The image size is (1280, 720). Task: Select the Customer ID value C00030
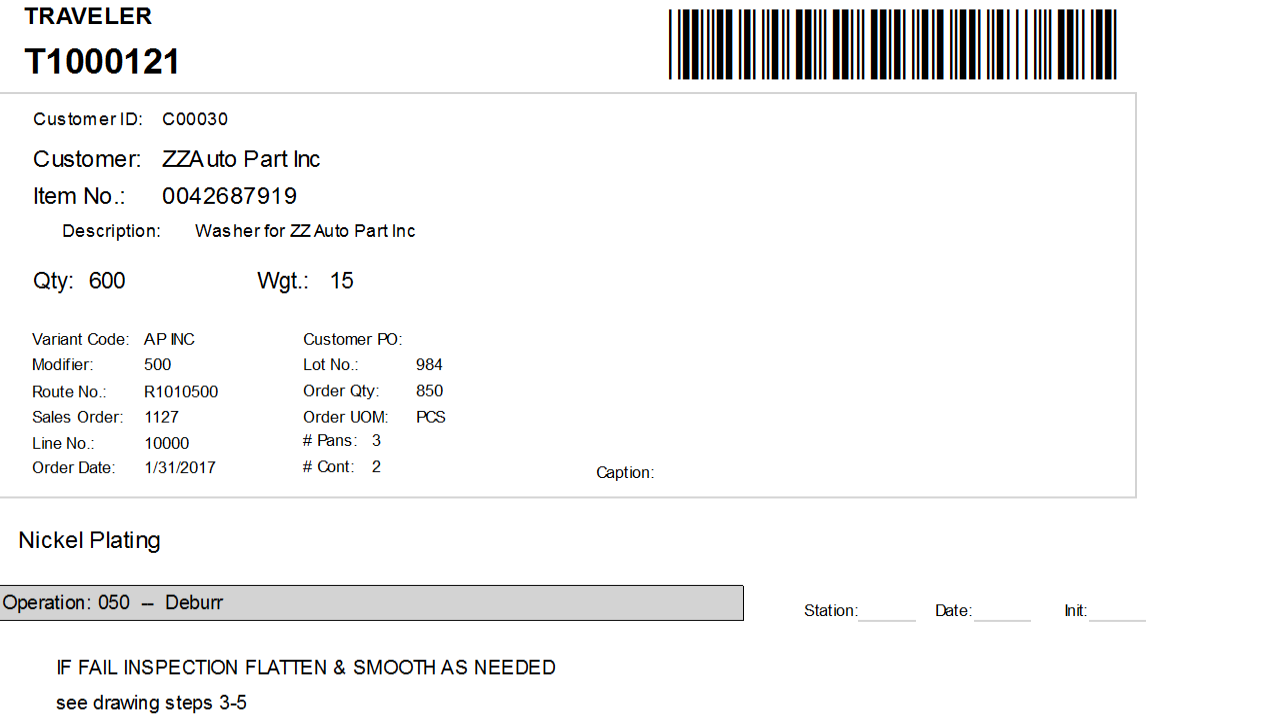(x=195, y=119)
